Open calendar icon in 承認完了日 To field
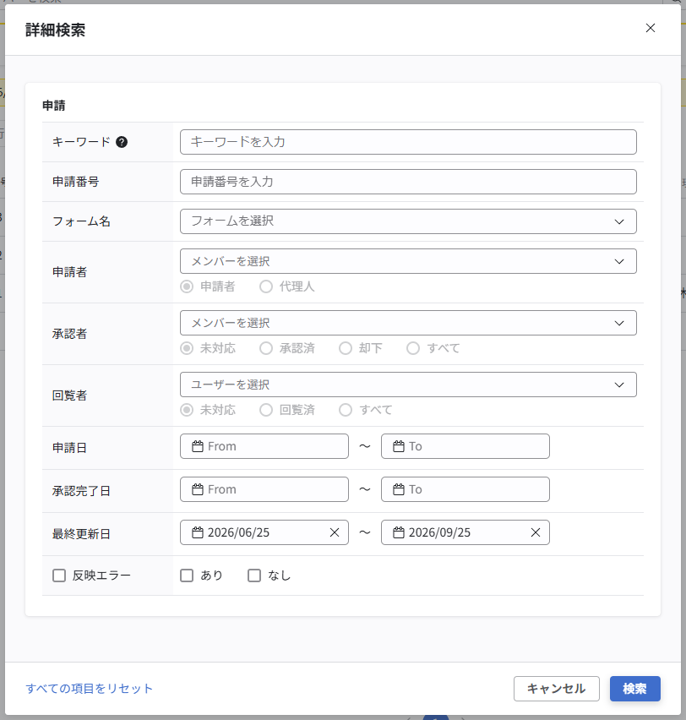This screenshot has width=686, height=720. [399, 489]
